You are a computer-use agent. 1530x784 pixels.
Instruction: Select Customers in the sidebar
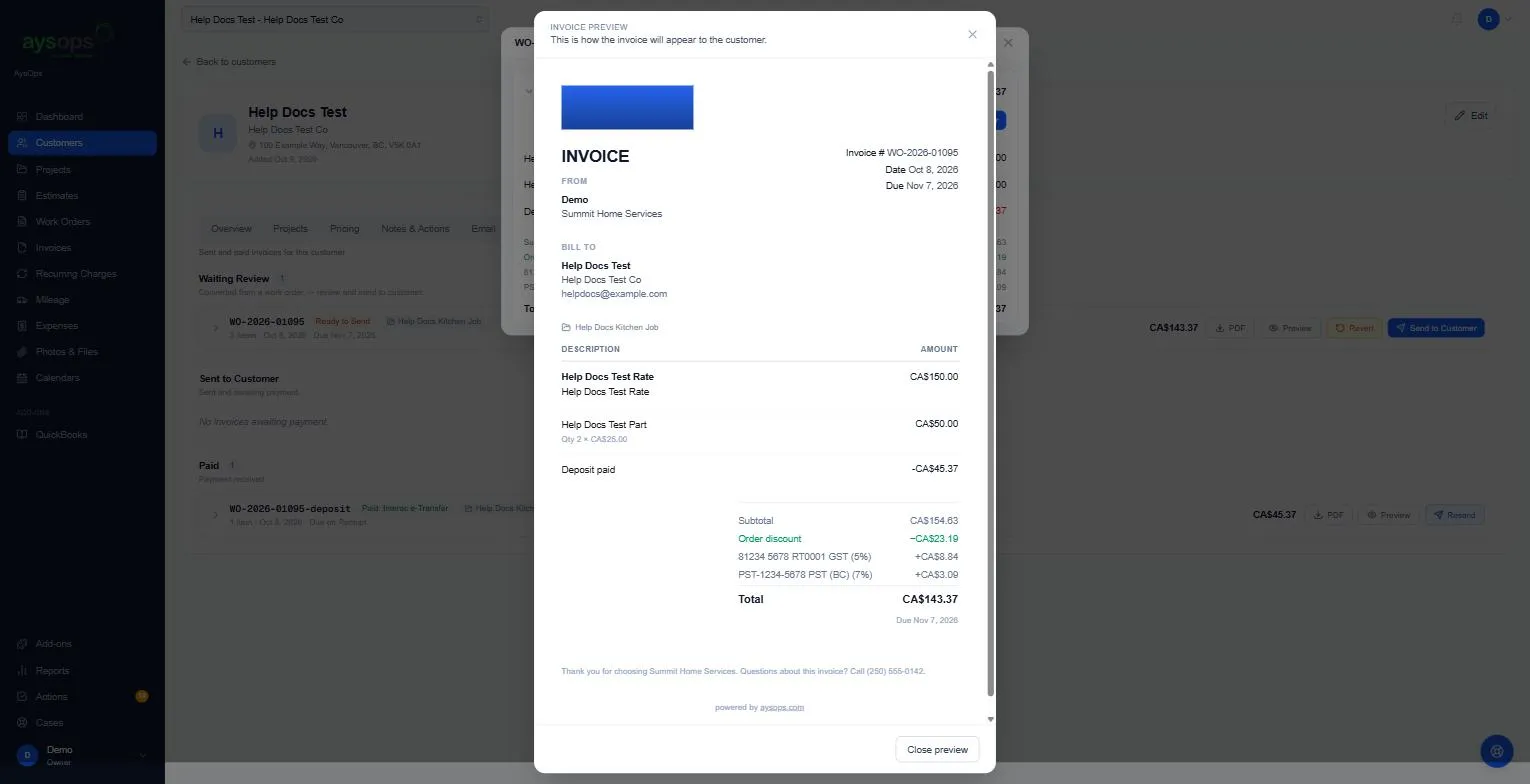coord(82,143)
